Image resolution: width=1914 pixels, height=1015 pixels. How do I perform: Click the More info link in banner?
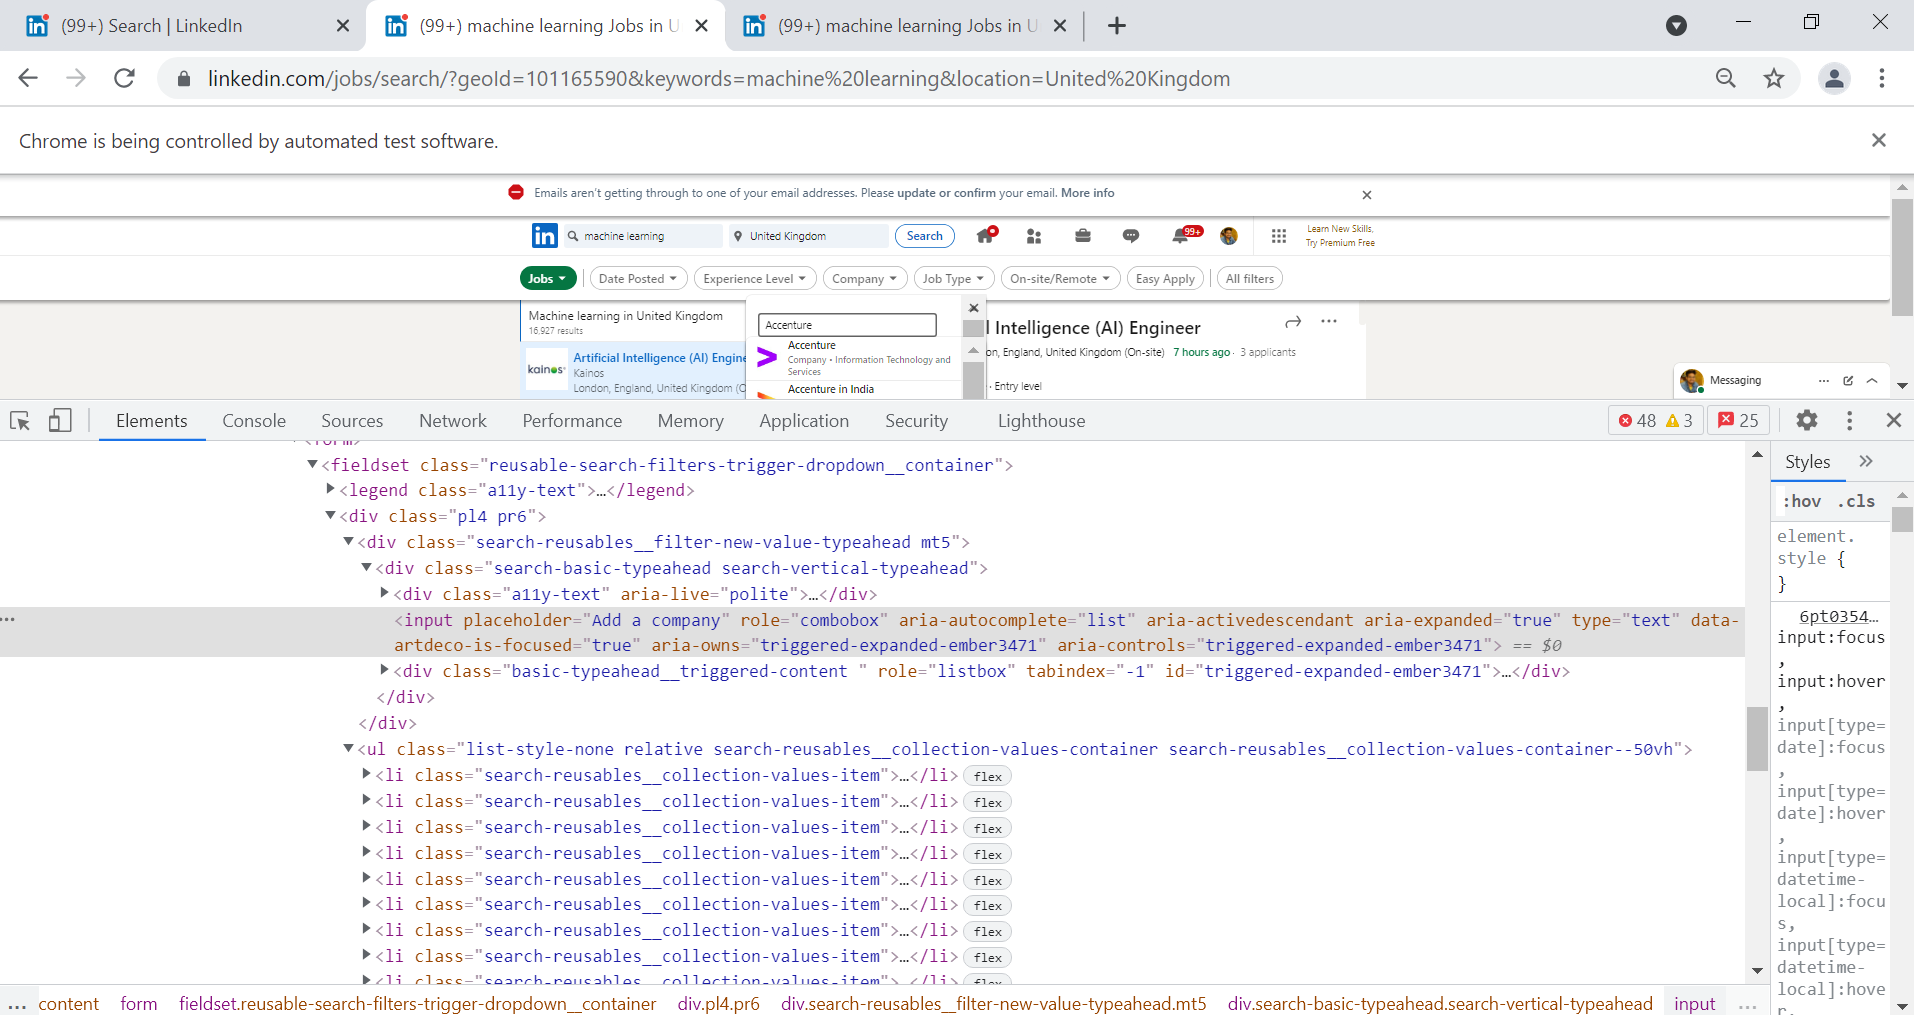point(1087,193)
